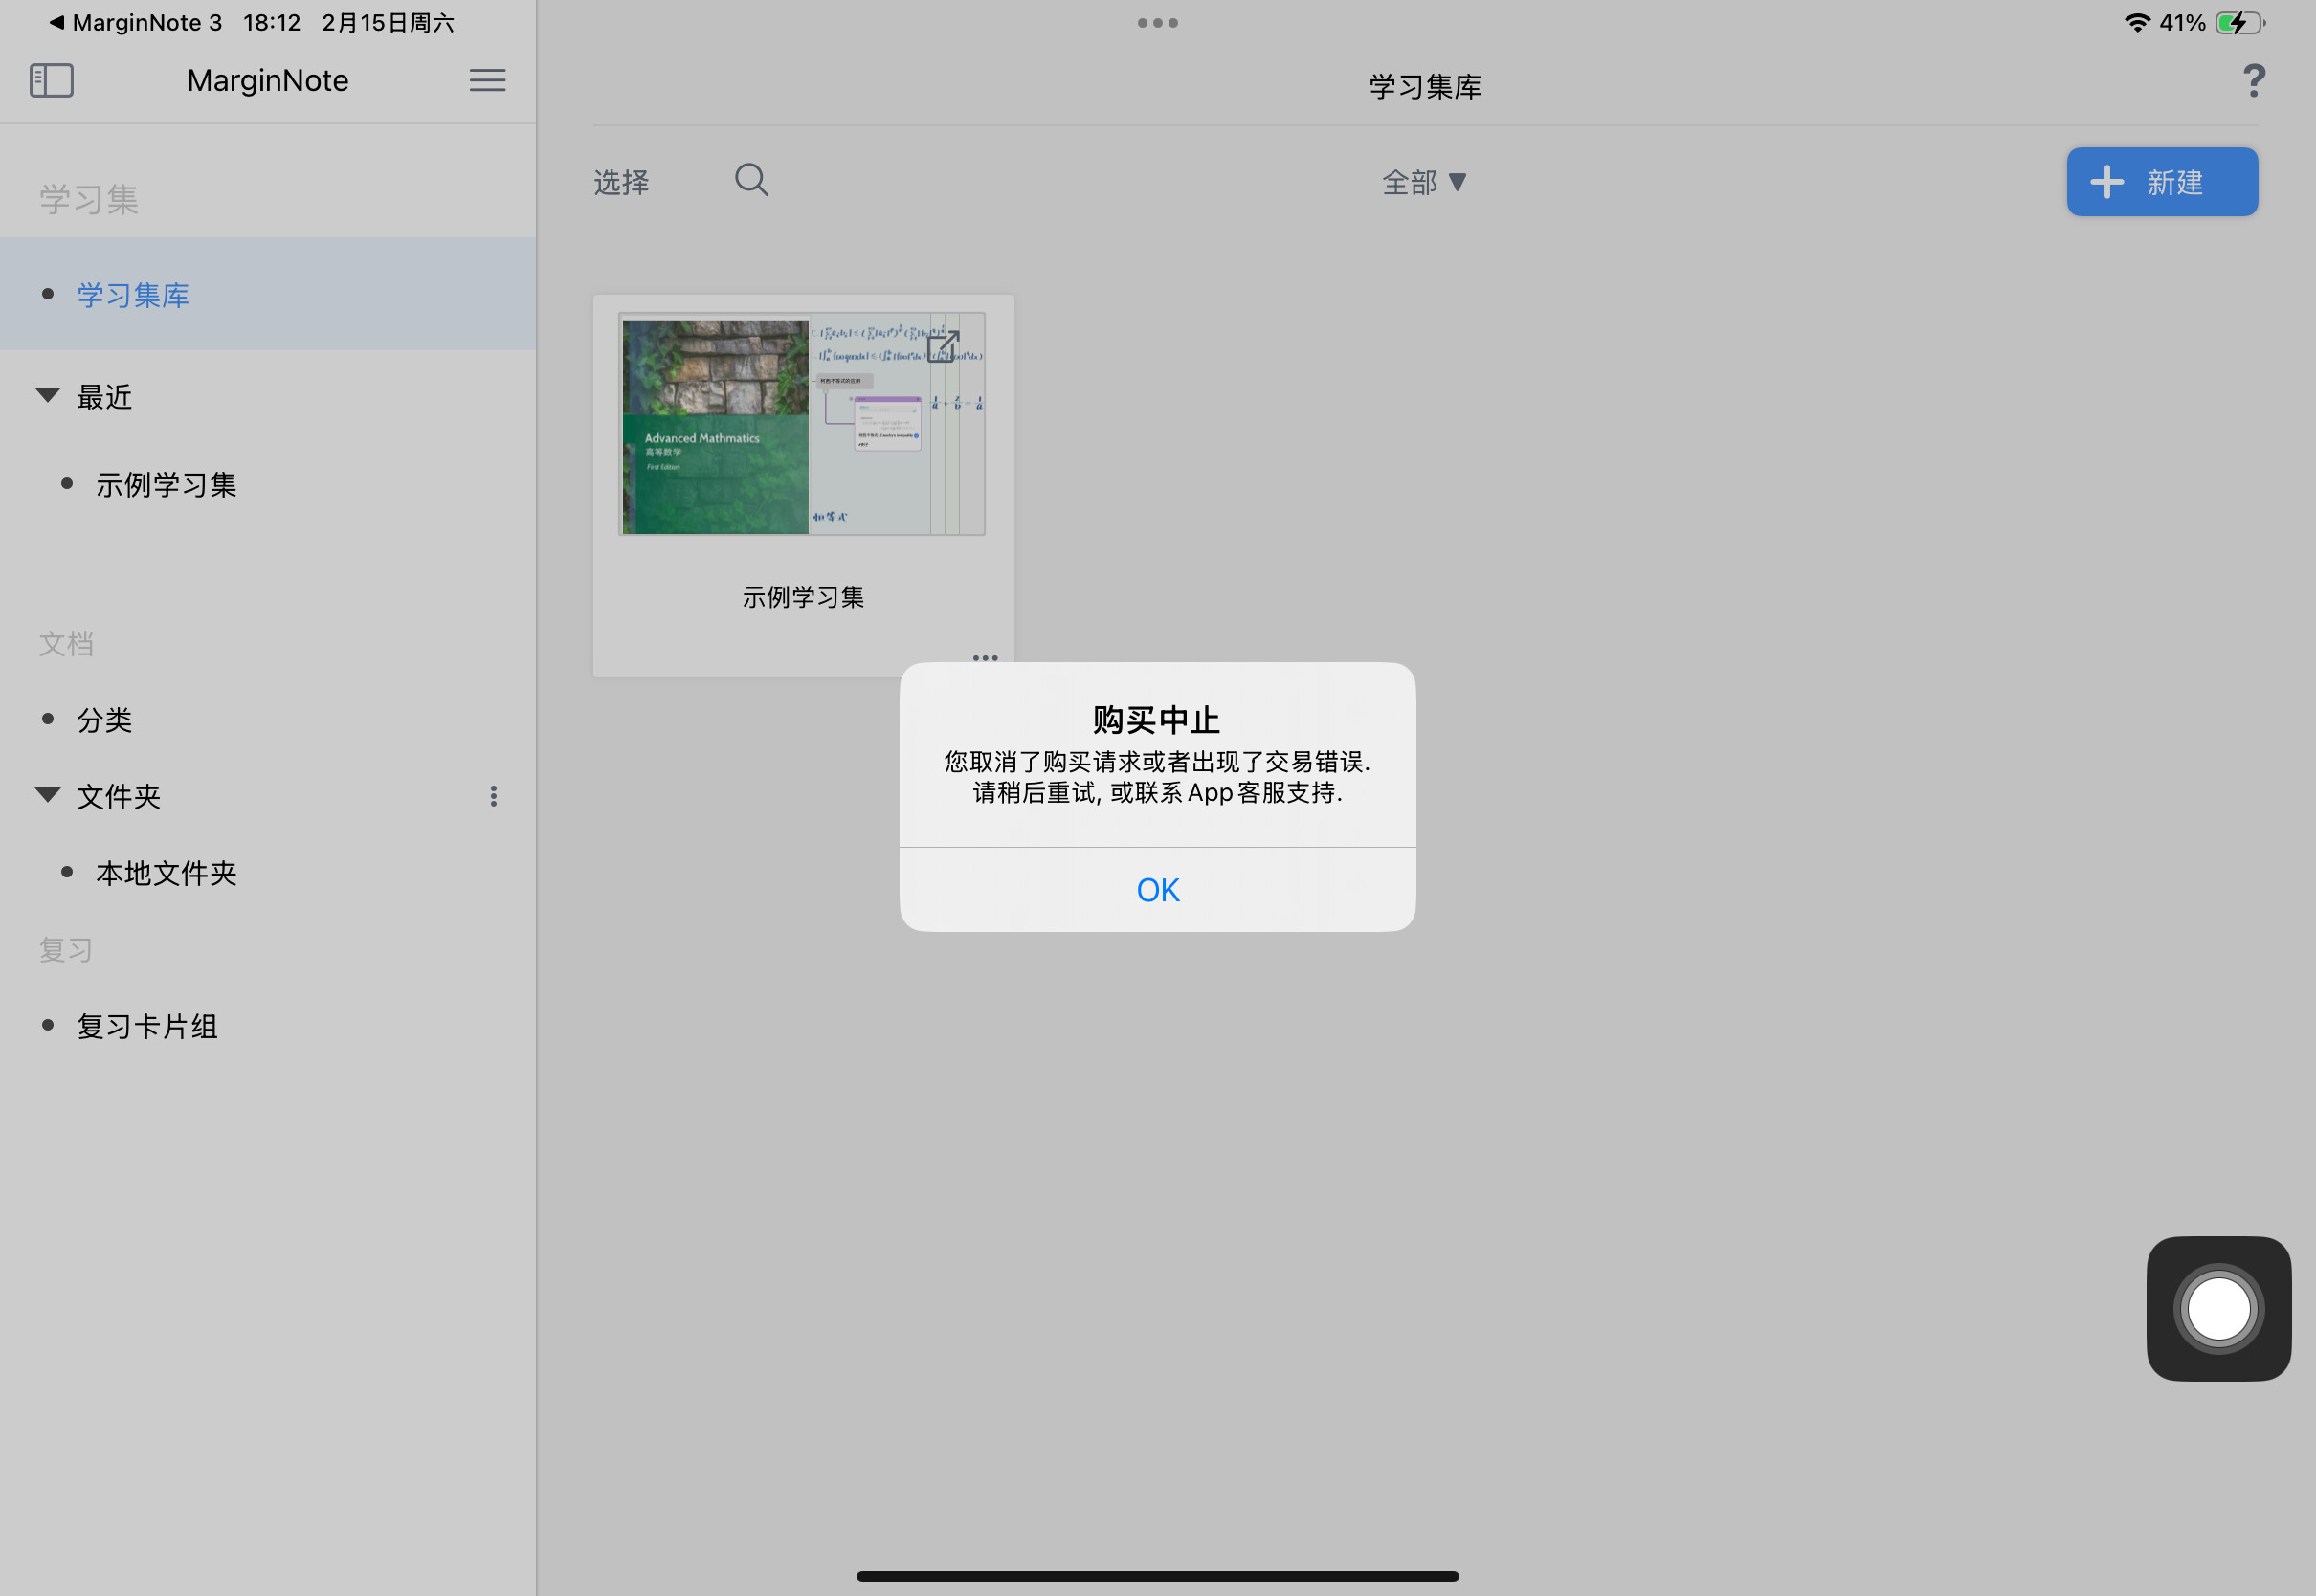Open the hamburger menu beside MarginNote

[x=487, y=80]
